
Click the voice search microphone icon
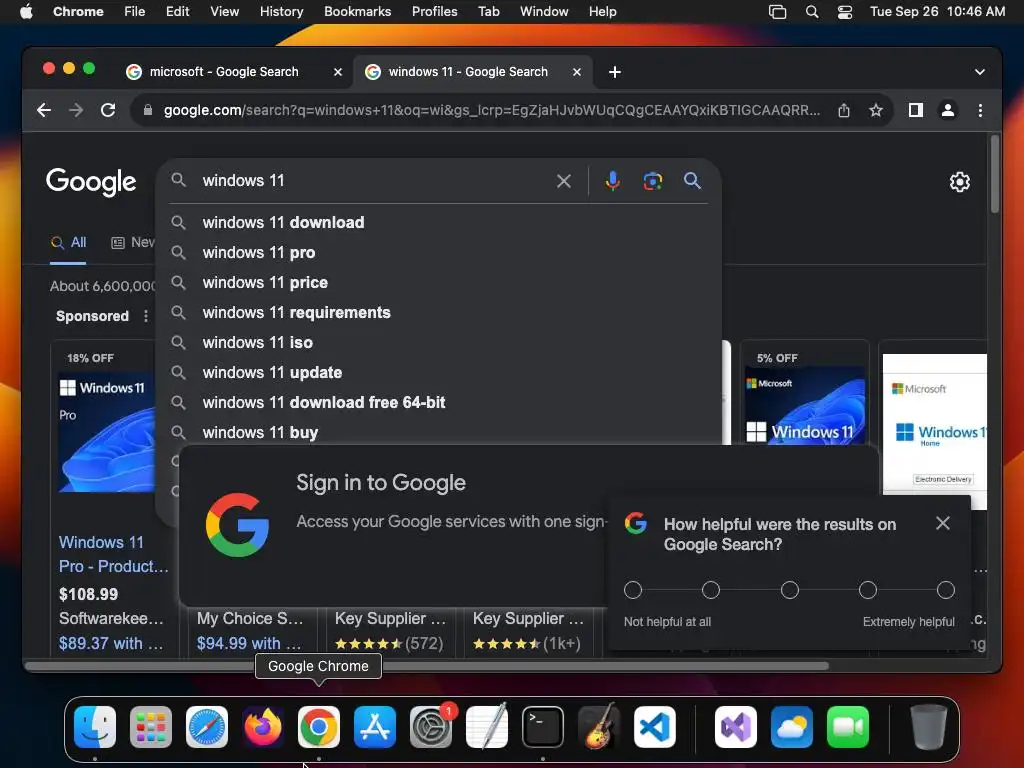click(612, 181)
